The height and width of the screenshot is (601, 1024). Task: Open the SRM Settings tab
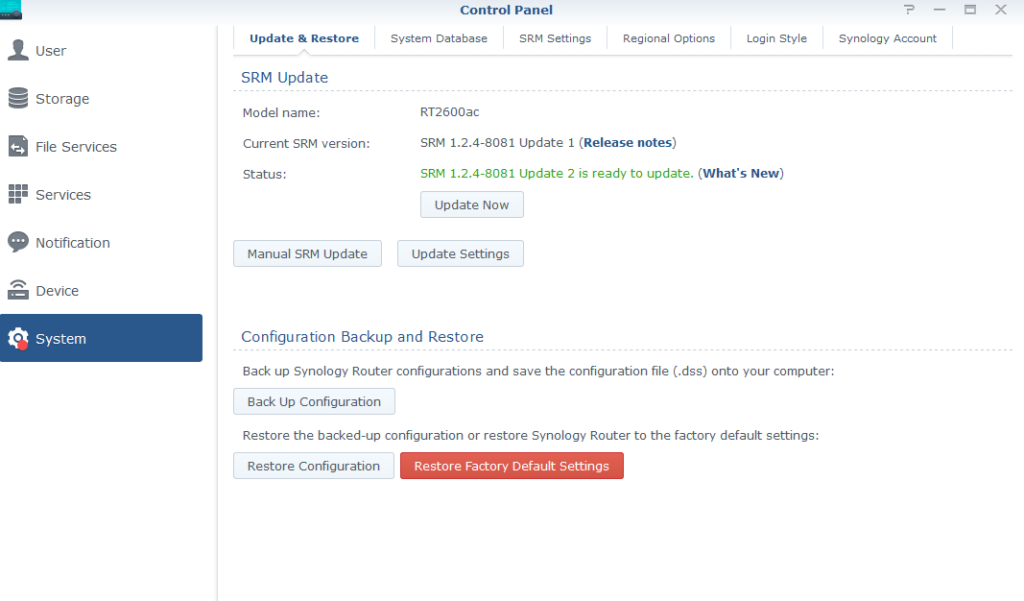pyautogui.click(x=555, y=38)
